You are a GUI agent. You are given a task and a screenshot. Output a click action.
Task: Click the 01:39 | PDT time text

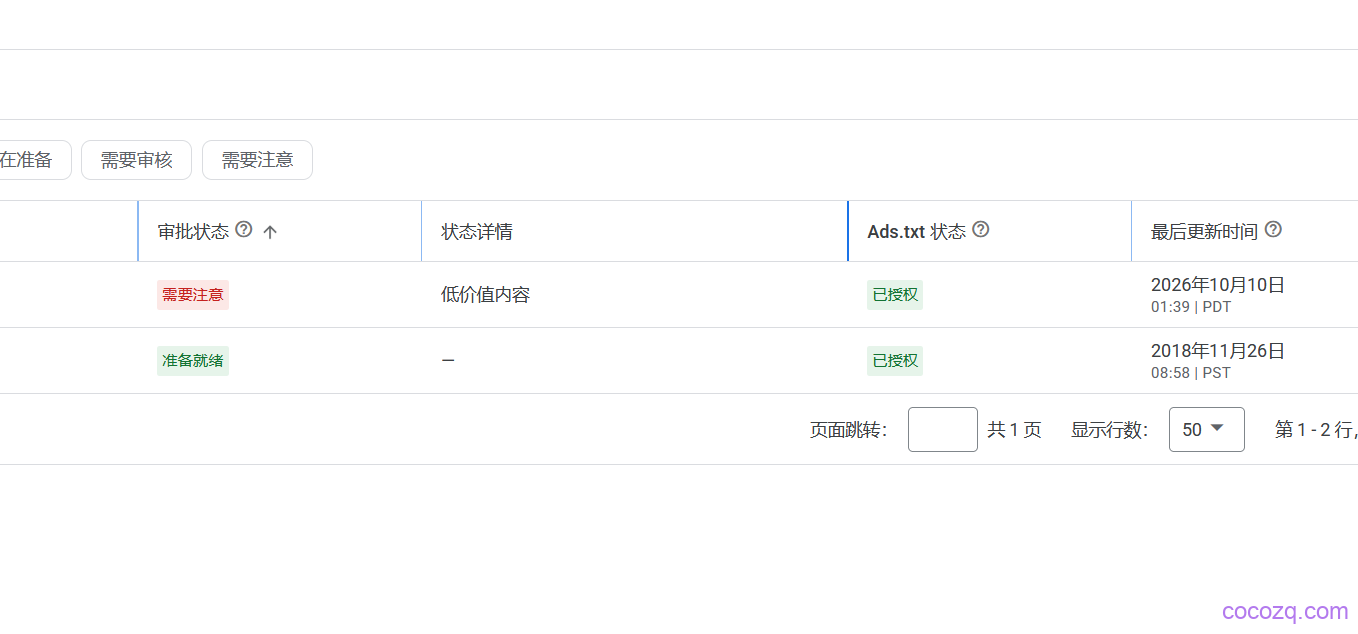coord(1191,307)
